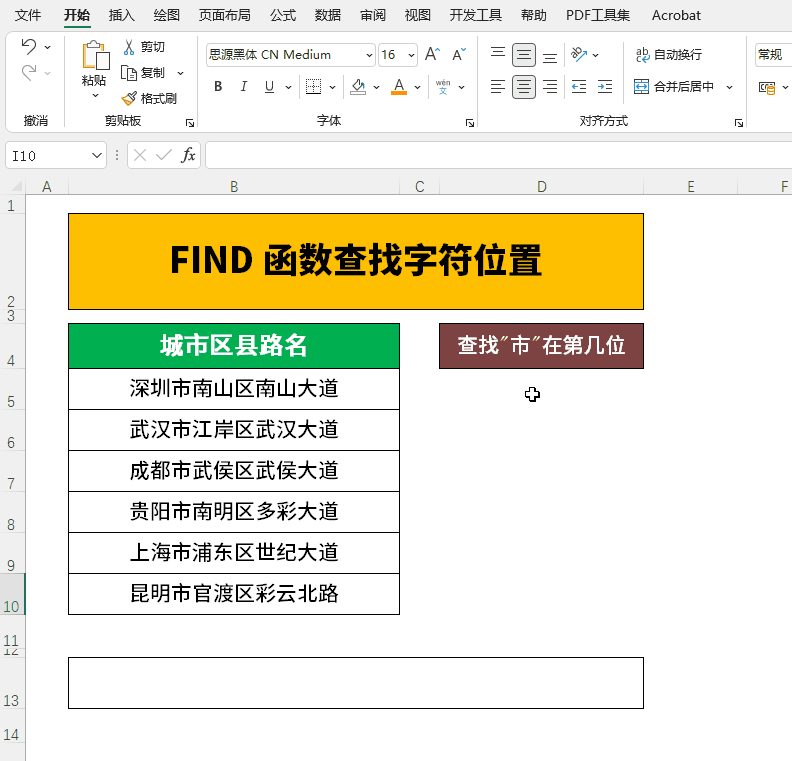The width and height of the screenshot is (792, 761).
Task: Align text to the left
Action: [x=498, y=87]
